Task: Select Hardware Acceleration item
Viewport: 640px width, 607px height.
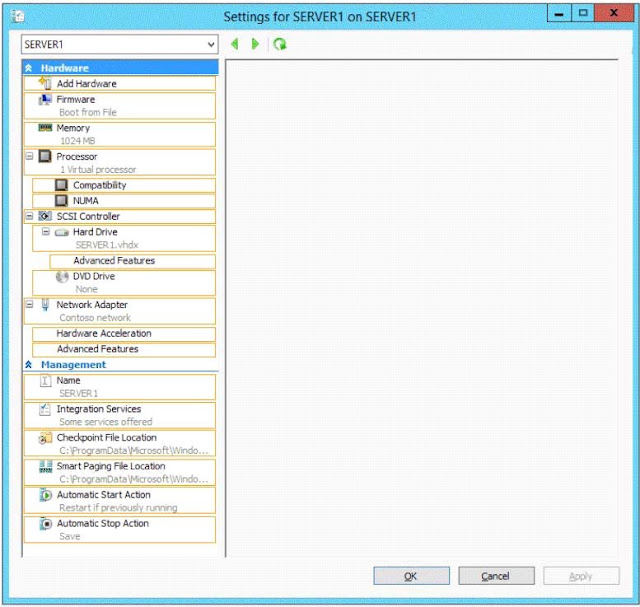Action: click(124, 334)
